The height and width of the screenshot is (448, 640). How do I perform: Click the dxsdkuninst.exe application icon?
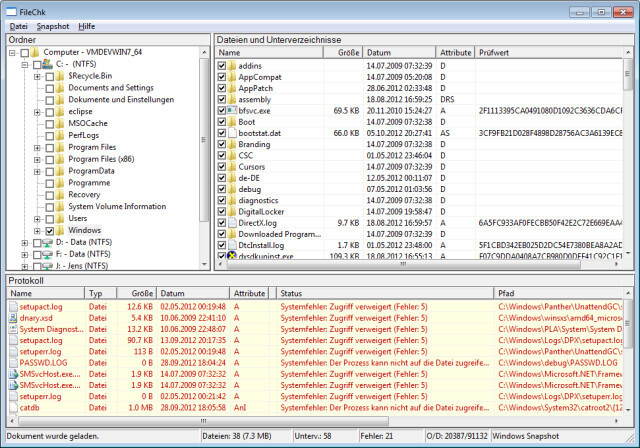click(x=232, y=255)
